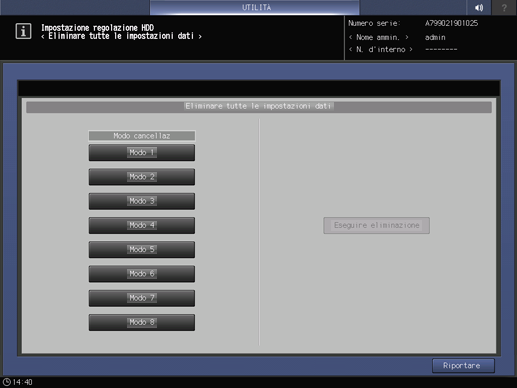The width and height of the screenshot is (517, 388).
Task: Select Modo 4 button
Action: [142, 225]
